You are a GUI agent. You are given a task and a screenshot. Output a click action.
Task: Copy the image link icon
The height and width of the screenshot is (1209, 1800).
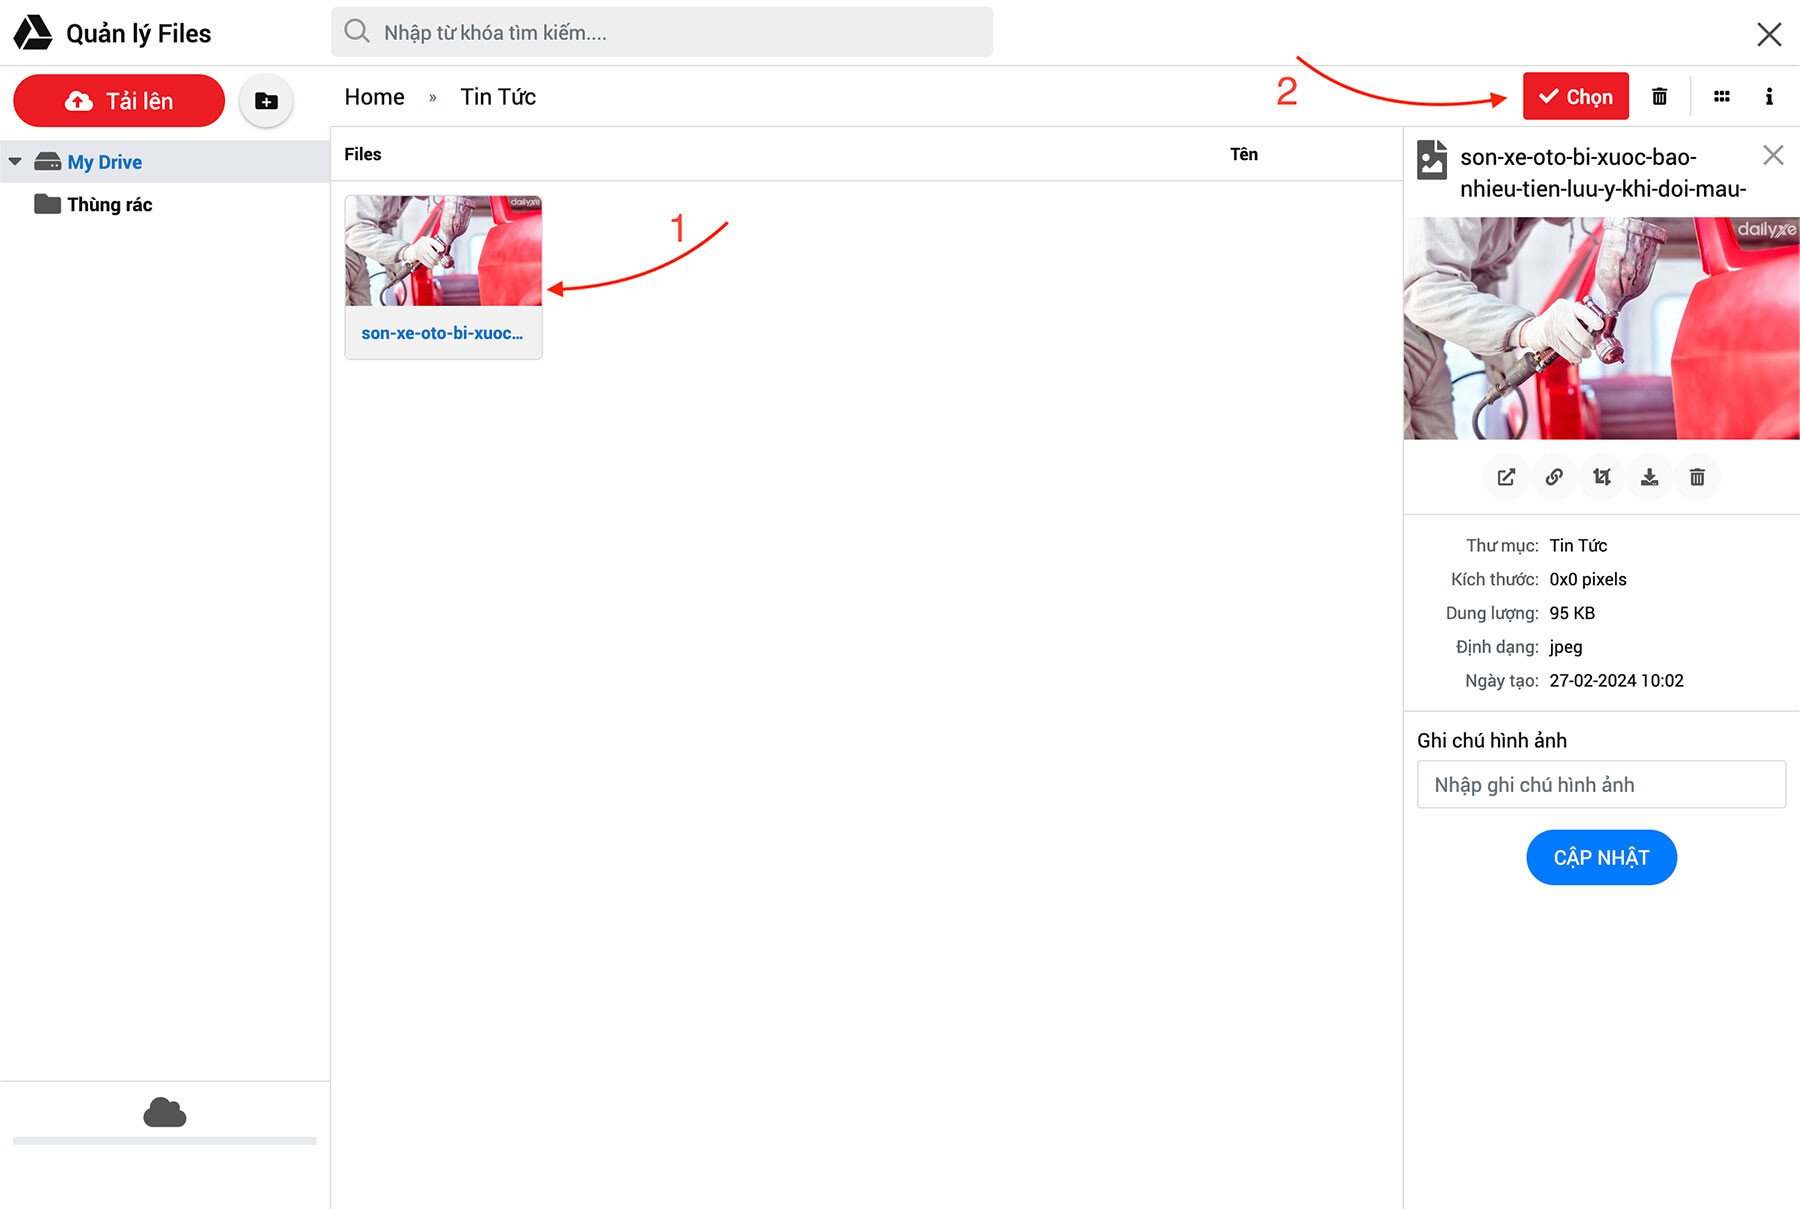click(x=1554, y=477)
